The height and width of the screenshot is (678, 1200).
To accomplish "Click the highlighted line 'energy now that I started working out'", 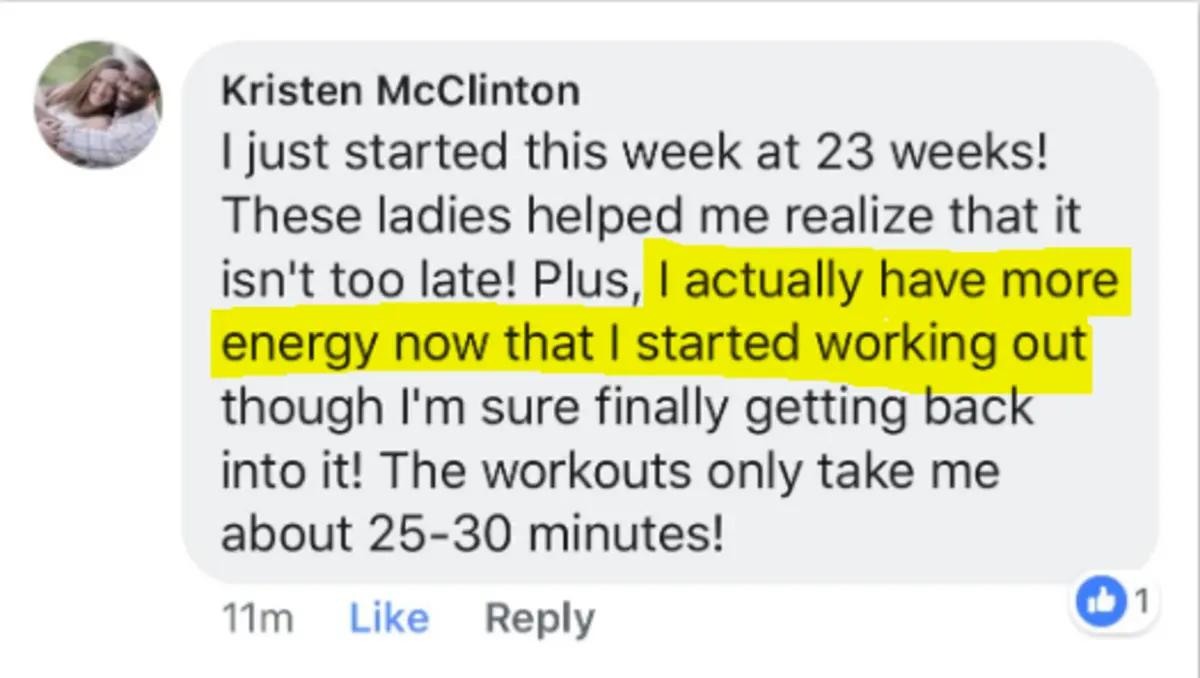I will pos(653,346).
